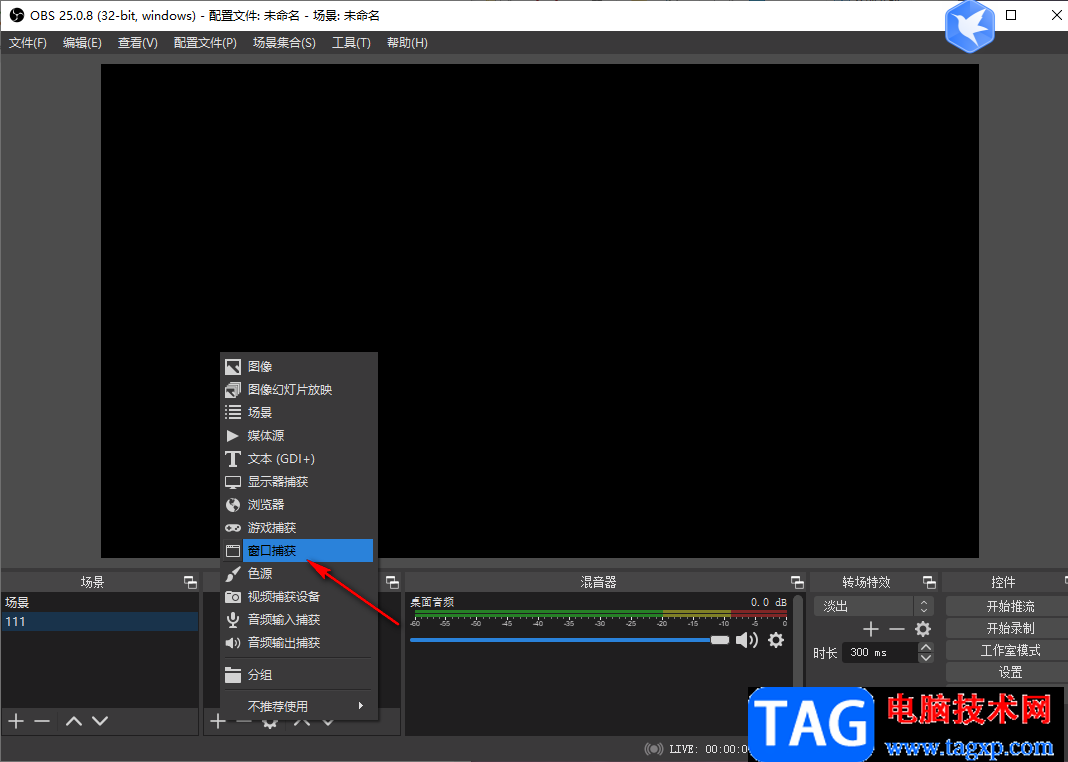Click the 桌面音频 channel label

pyautogui.click(x=432, y=602)
